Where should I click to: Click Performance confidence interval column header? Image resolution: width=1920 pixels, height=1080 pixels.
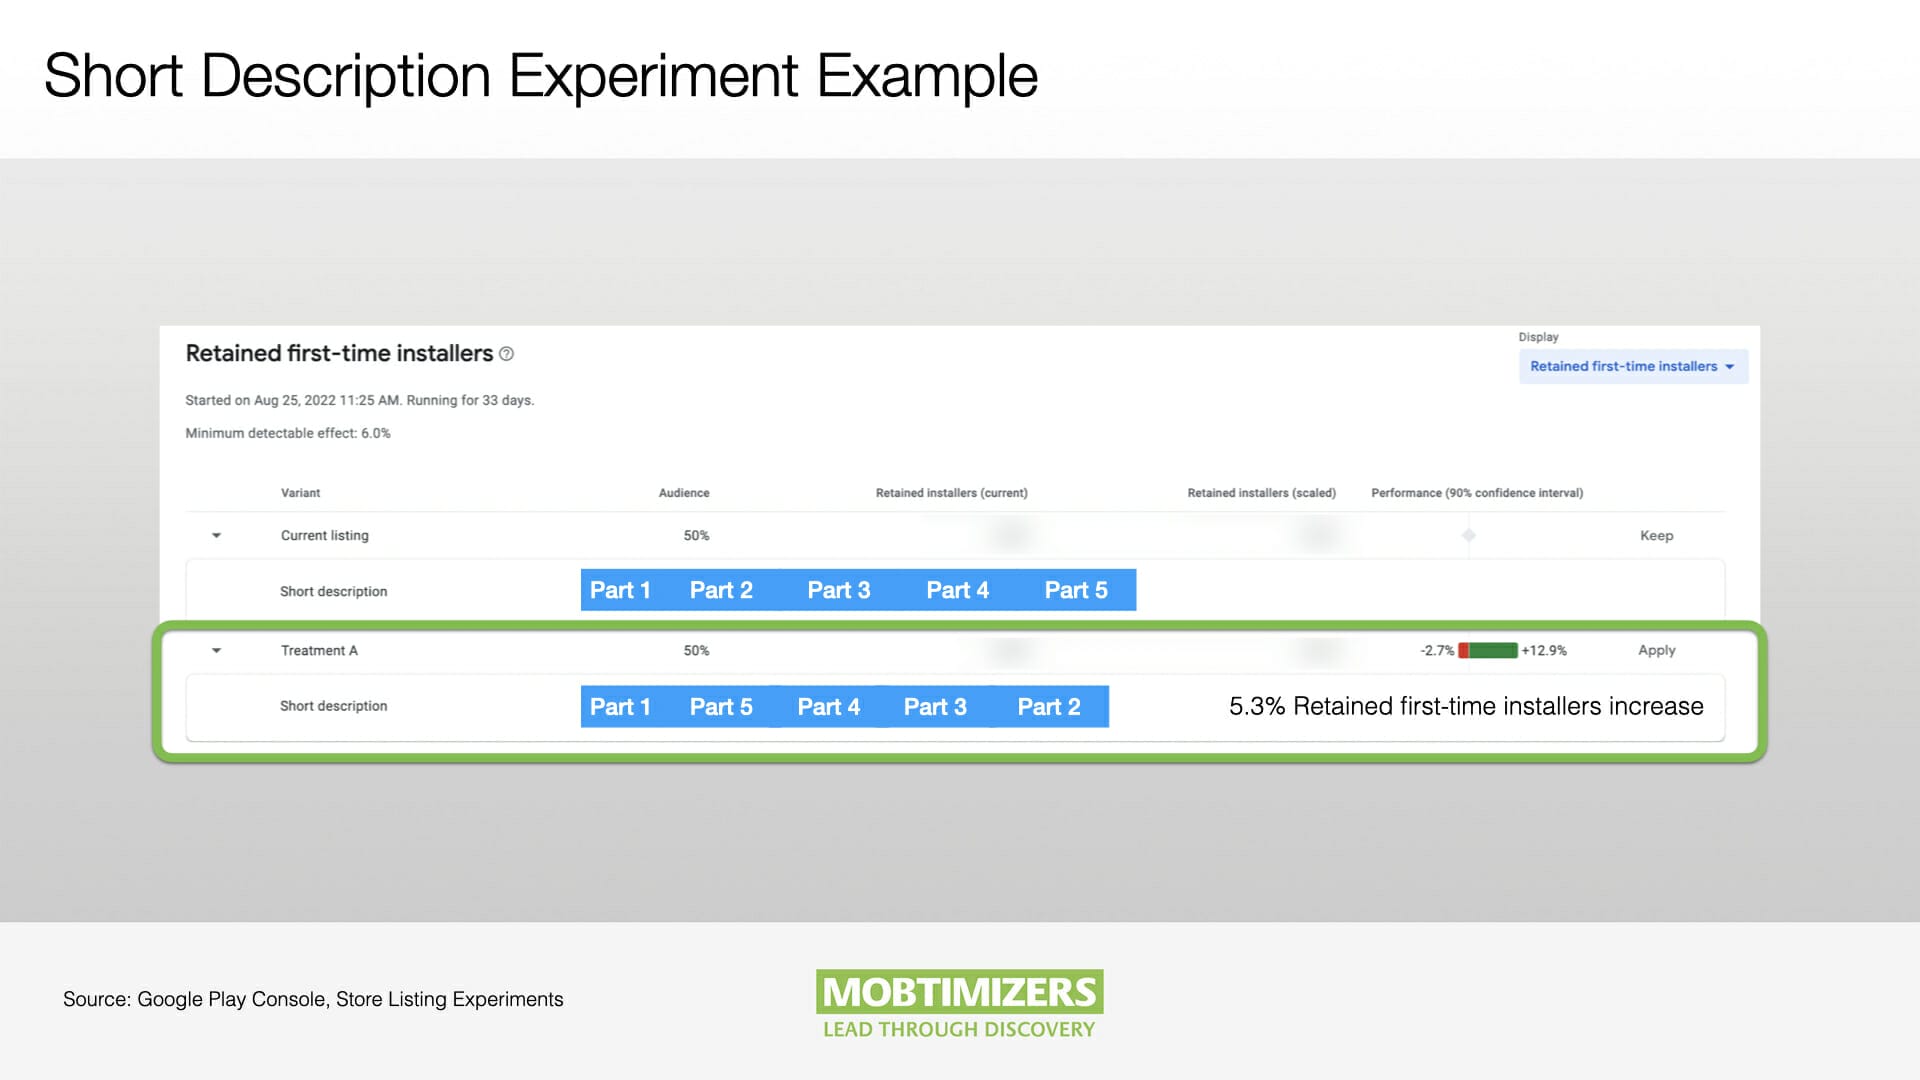pyautogui.click(x=1476, y=493)
